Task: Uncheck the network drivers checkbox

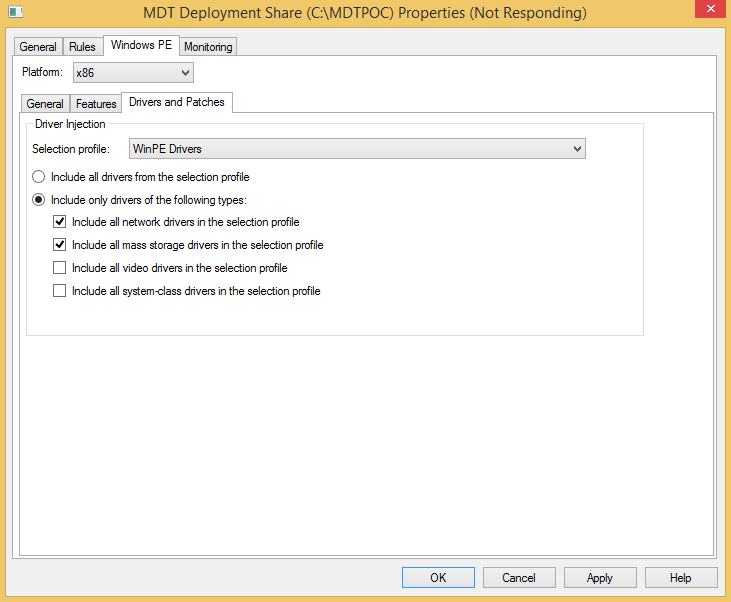Action: 59,221
